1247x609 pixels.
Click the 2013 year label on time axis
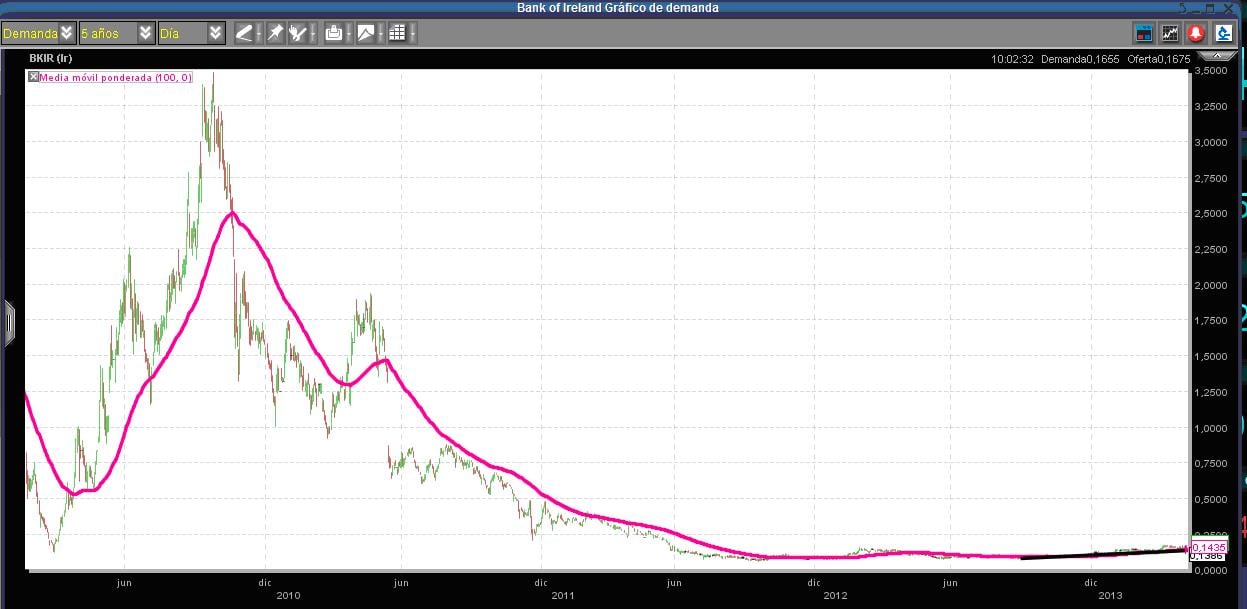point(1112,595)
